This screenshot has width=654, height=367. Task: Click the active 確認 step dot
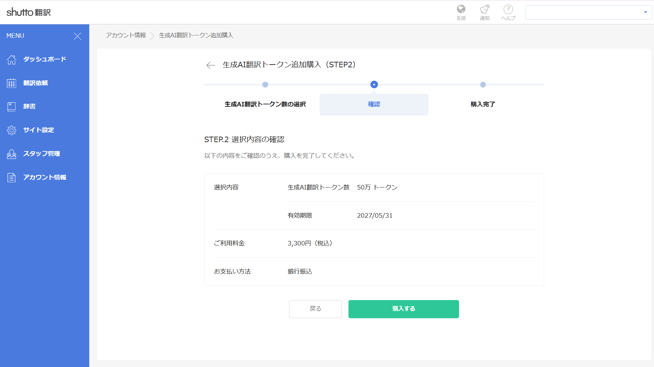[x=374, y=85]
